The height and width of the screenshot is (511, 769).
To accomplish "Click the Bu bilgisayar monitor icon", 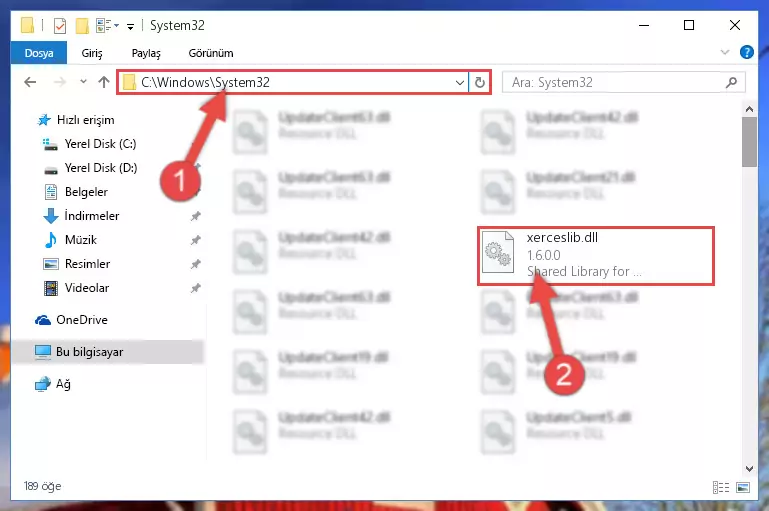I will coord(43,352).
